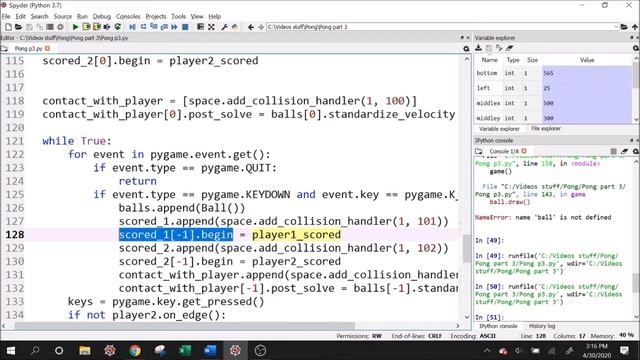This screenshot has width=640, height=360.
Task: Open the Tools menu
Action: click(x=178, y=16)
